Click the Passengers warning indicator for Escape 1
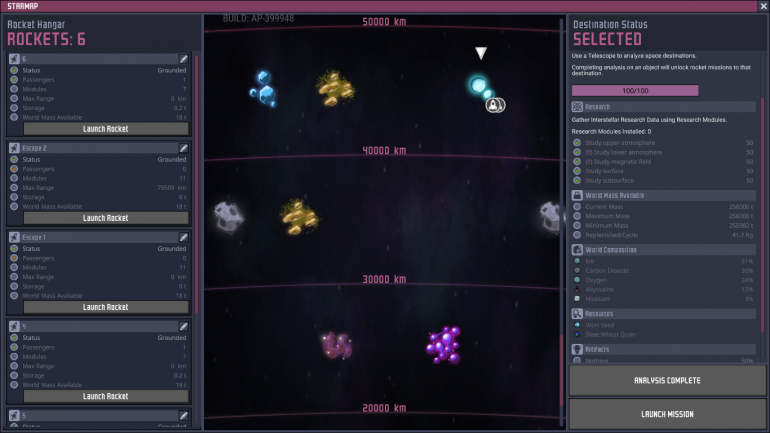This screenshot has height=433, width=770. [x=14, y=258]
